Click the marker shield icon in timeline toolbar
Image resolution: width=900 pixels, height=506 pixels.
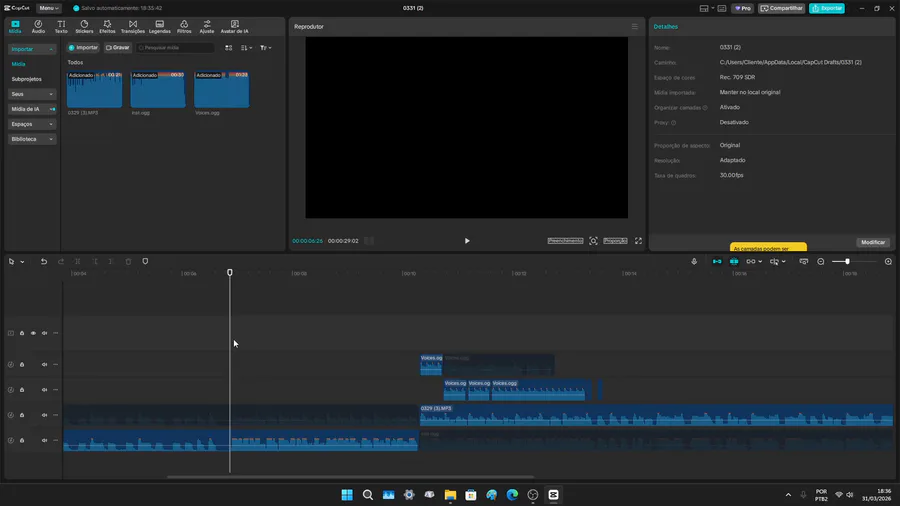[x=145, y=261]
